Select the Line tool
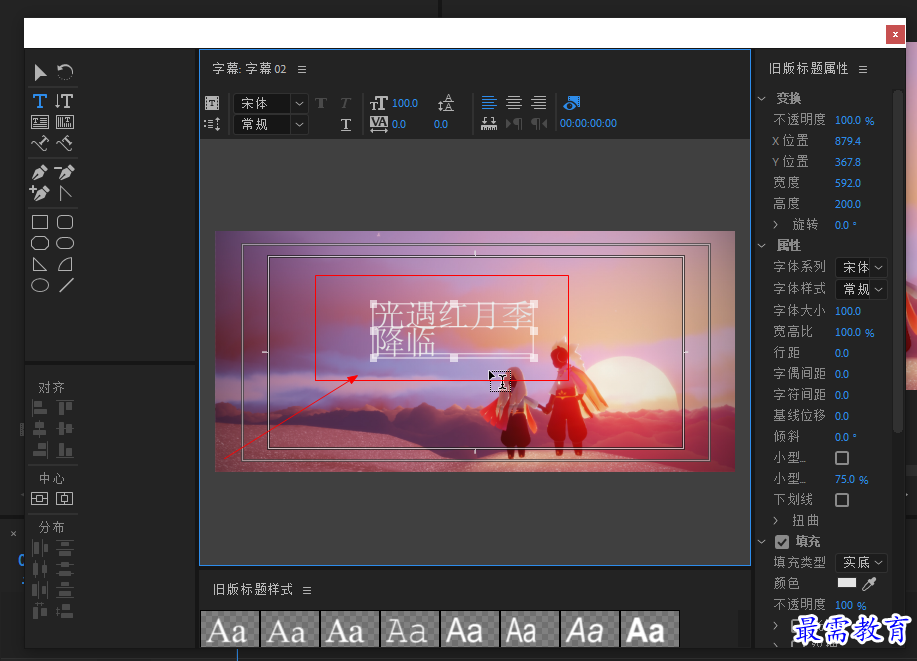 click(66, 285)
